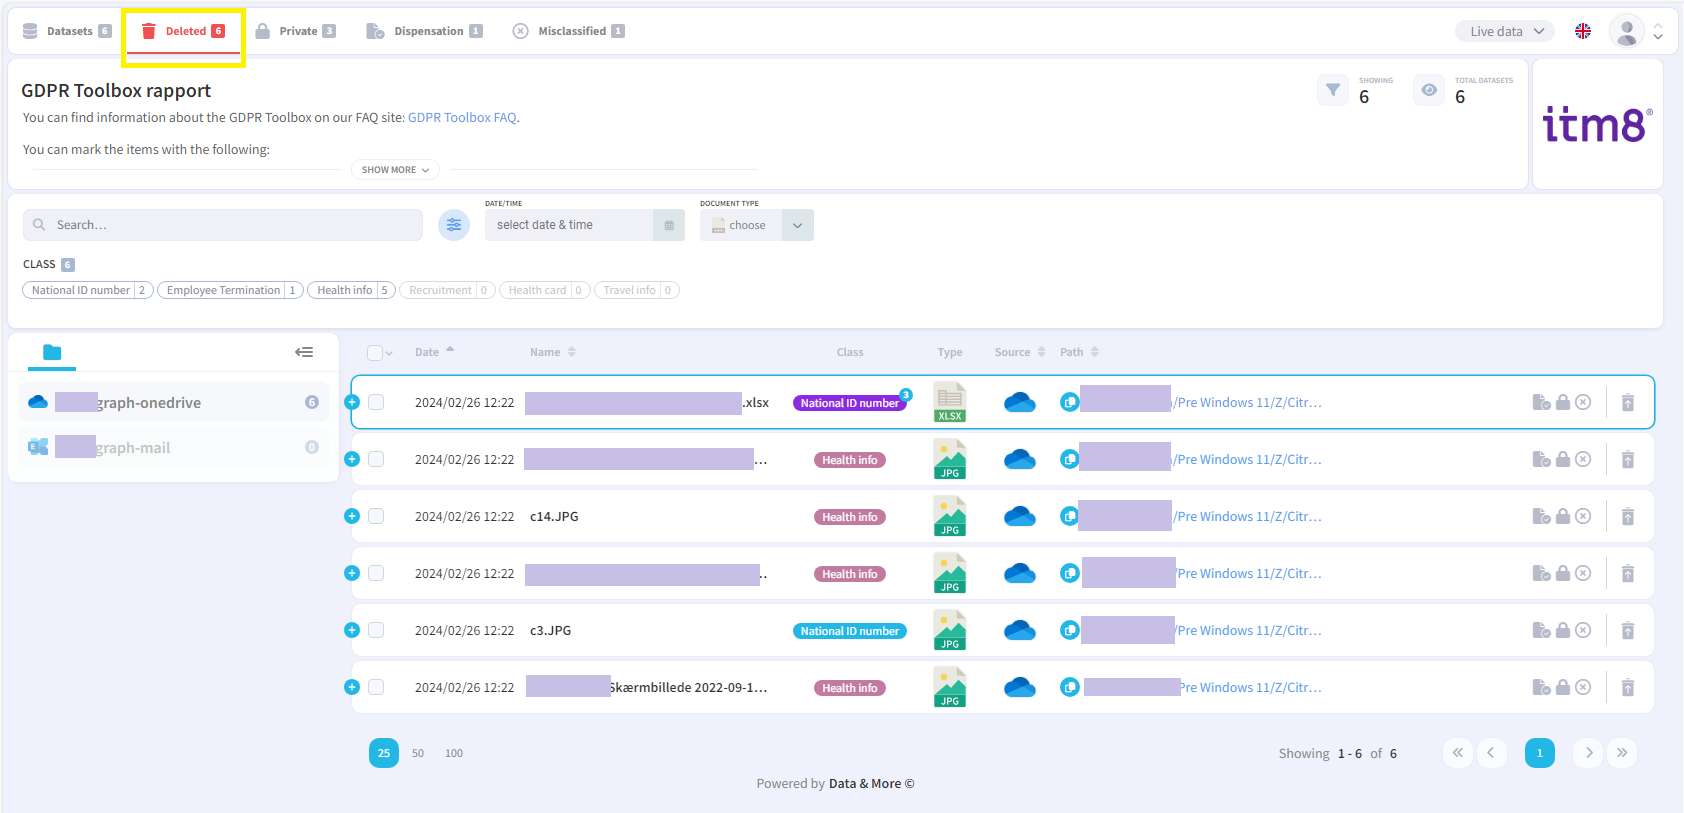Open the user avatar menu
This screenshot has height=813, width=1684.
point(1627,32)
